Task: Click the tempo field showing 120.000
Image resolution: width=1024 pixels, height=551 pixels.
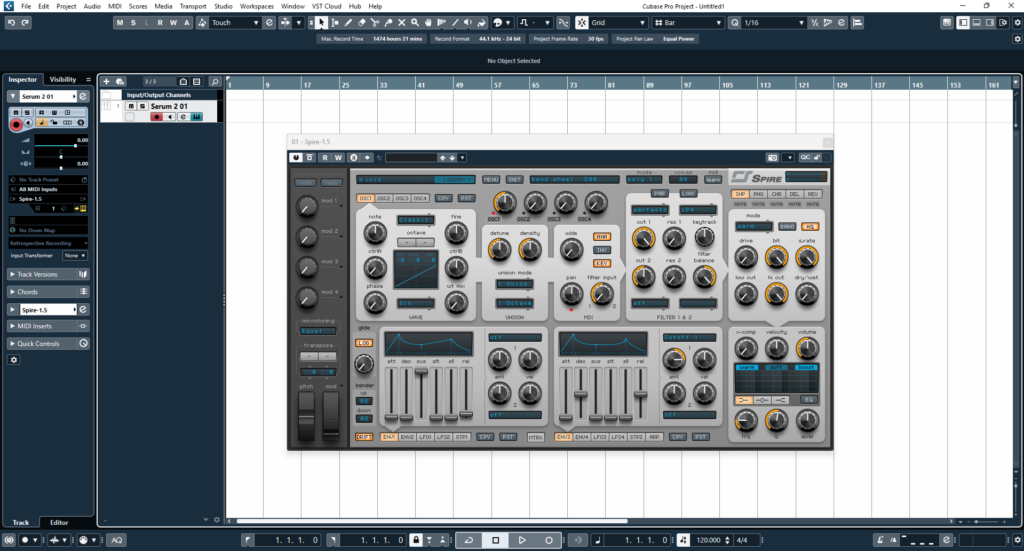Action: tap(707, 540)
